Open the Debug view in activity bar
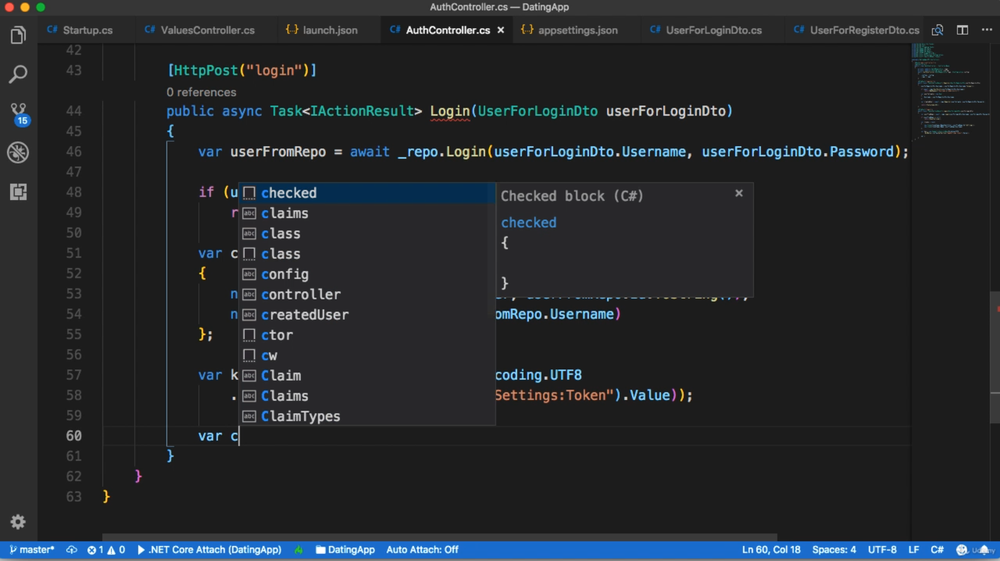This screenshot has width=1000, height=561. click(18, 152)
